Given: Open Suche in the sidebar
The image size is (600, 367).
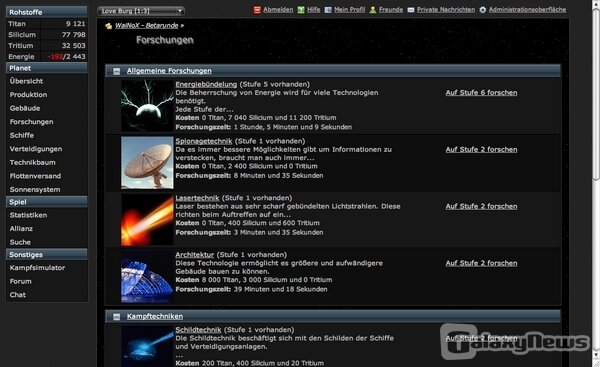Looking at the screenshot, I should (20, 242).
